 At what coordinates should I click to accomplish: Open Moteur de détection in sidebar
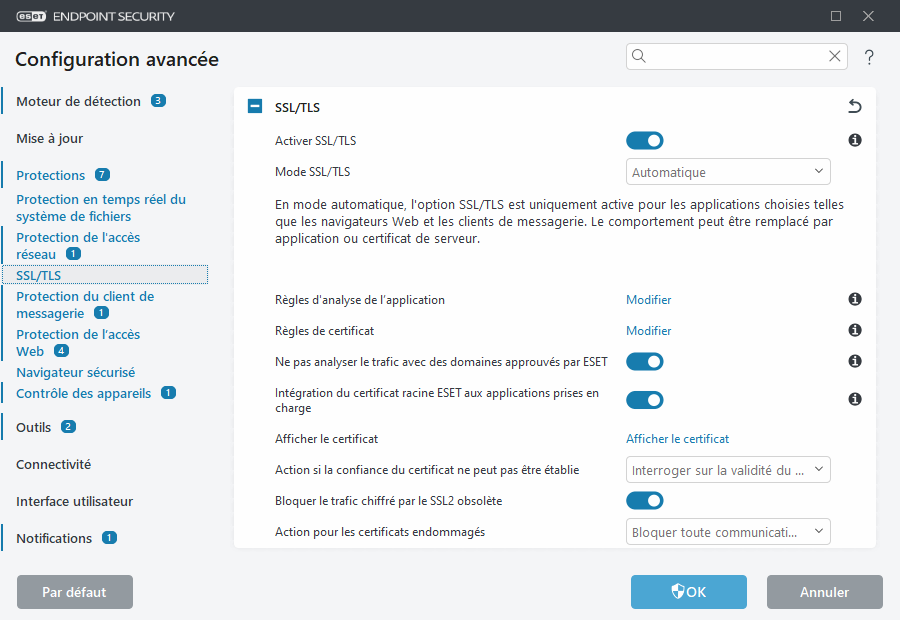click(x=78, y=101)
